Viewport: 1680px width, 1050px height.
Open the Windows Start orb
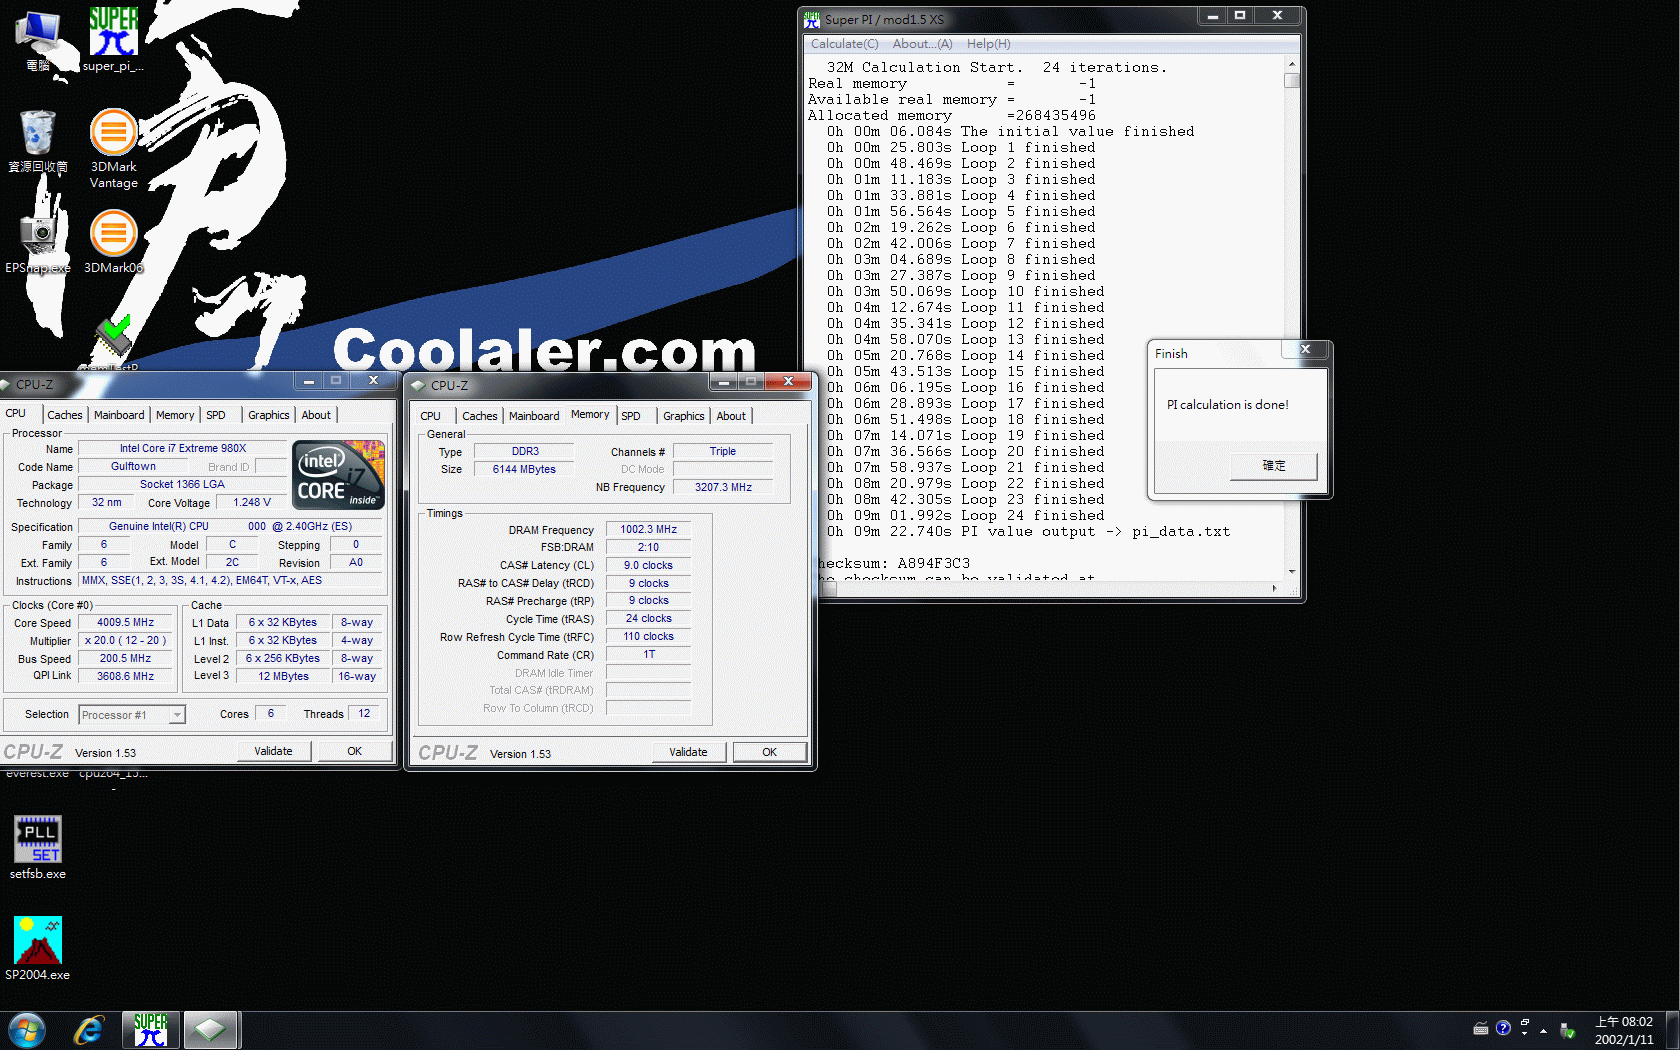(x=27, y=1030)
